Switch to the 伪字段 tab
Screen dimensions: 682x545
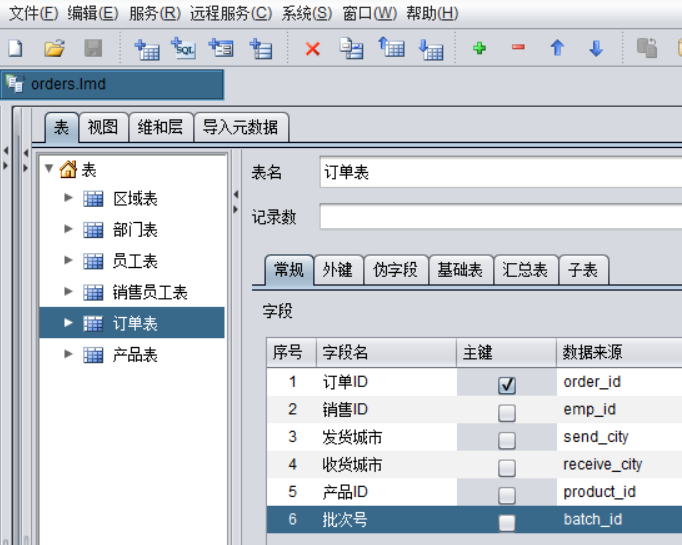point(395,270)
